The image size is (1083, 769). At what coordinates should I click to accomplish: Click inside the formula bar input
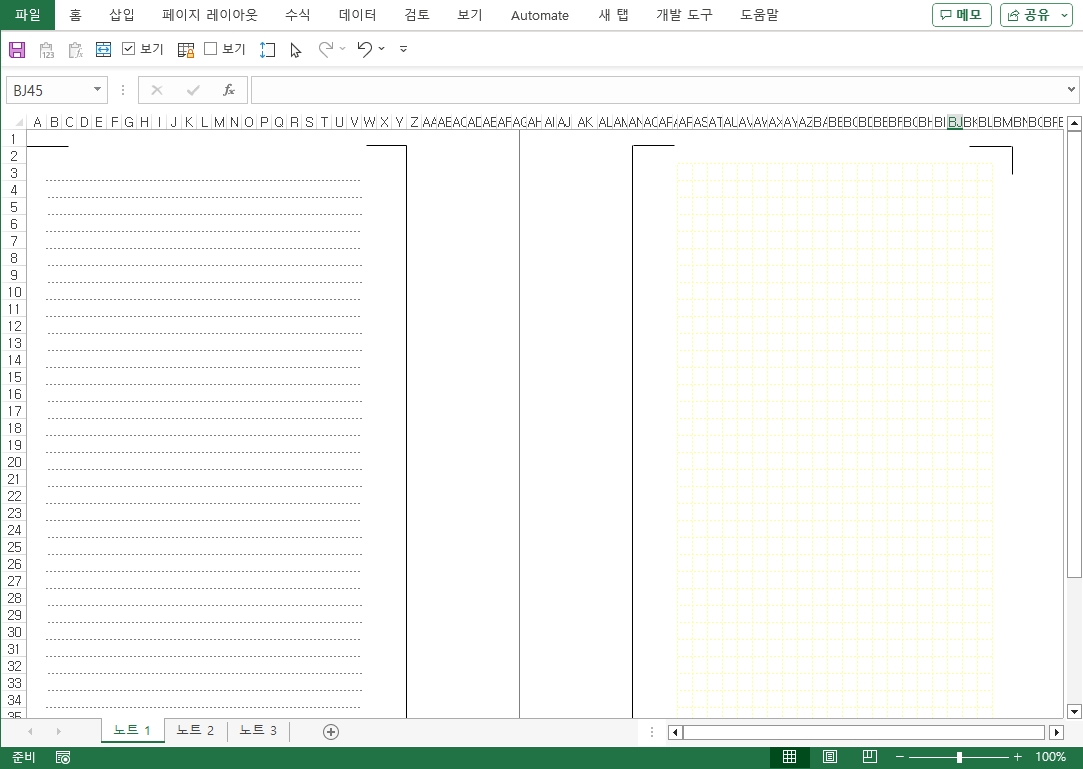(656, 91)
